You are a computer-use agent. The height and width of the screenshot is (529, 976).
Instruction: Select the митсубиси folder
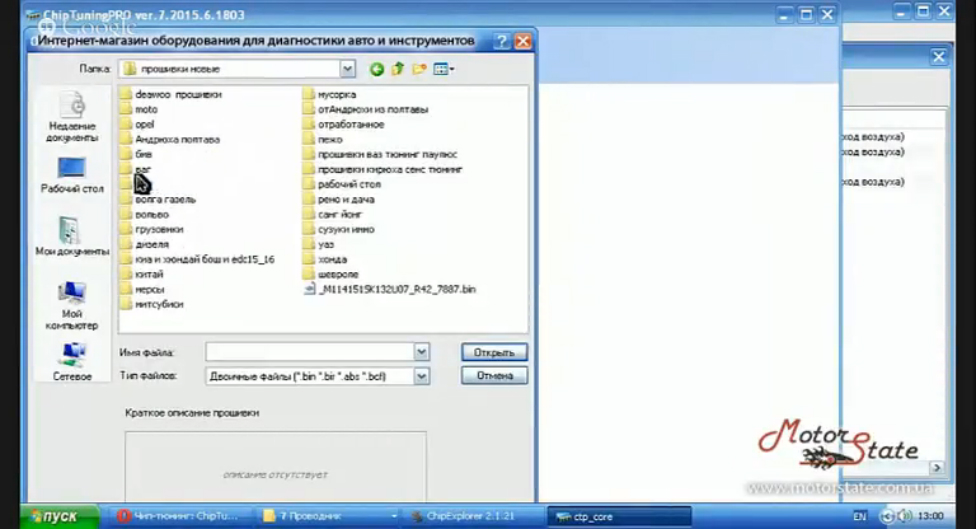coord(152,304)
